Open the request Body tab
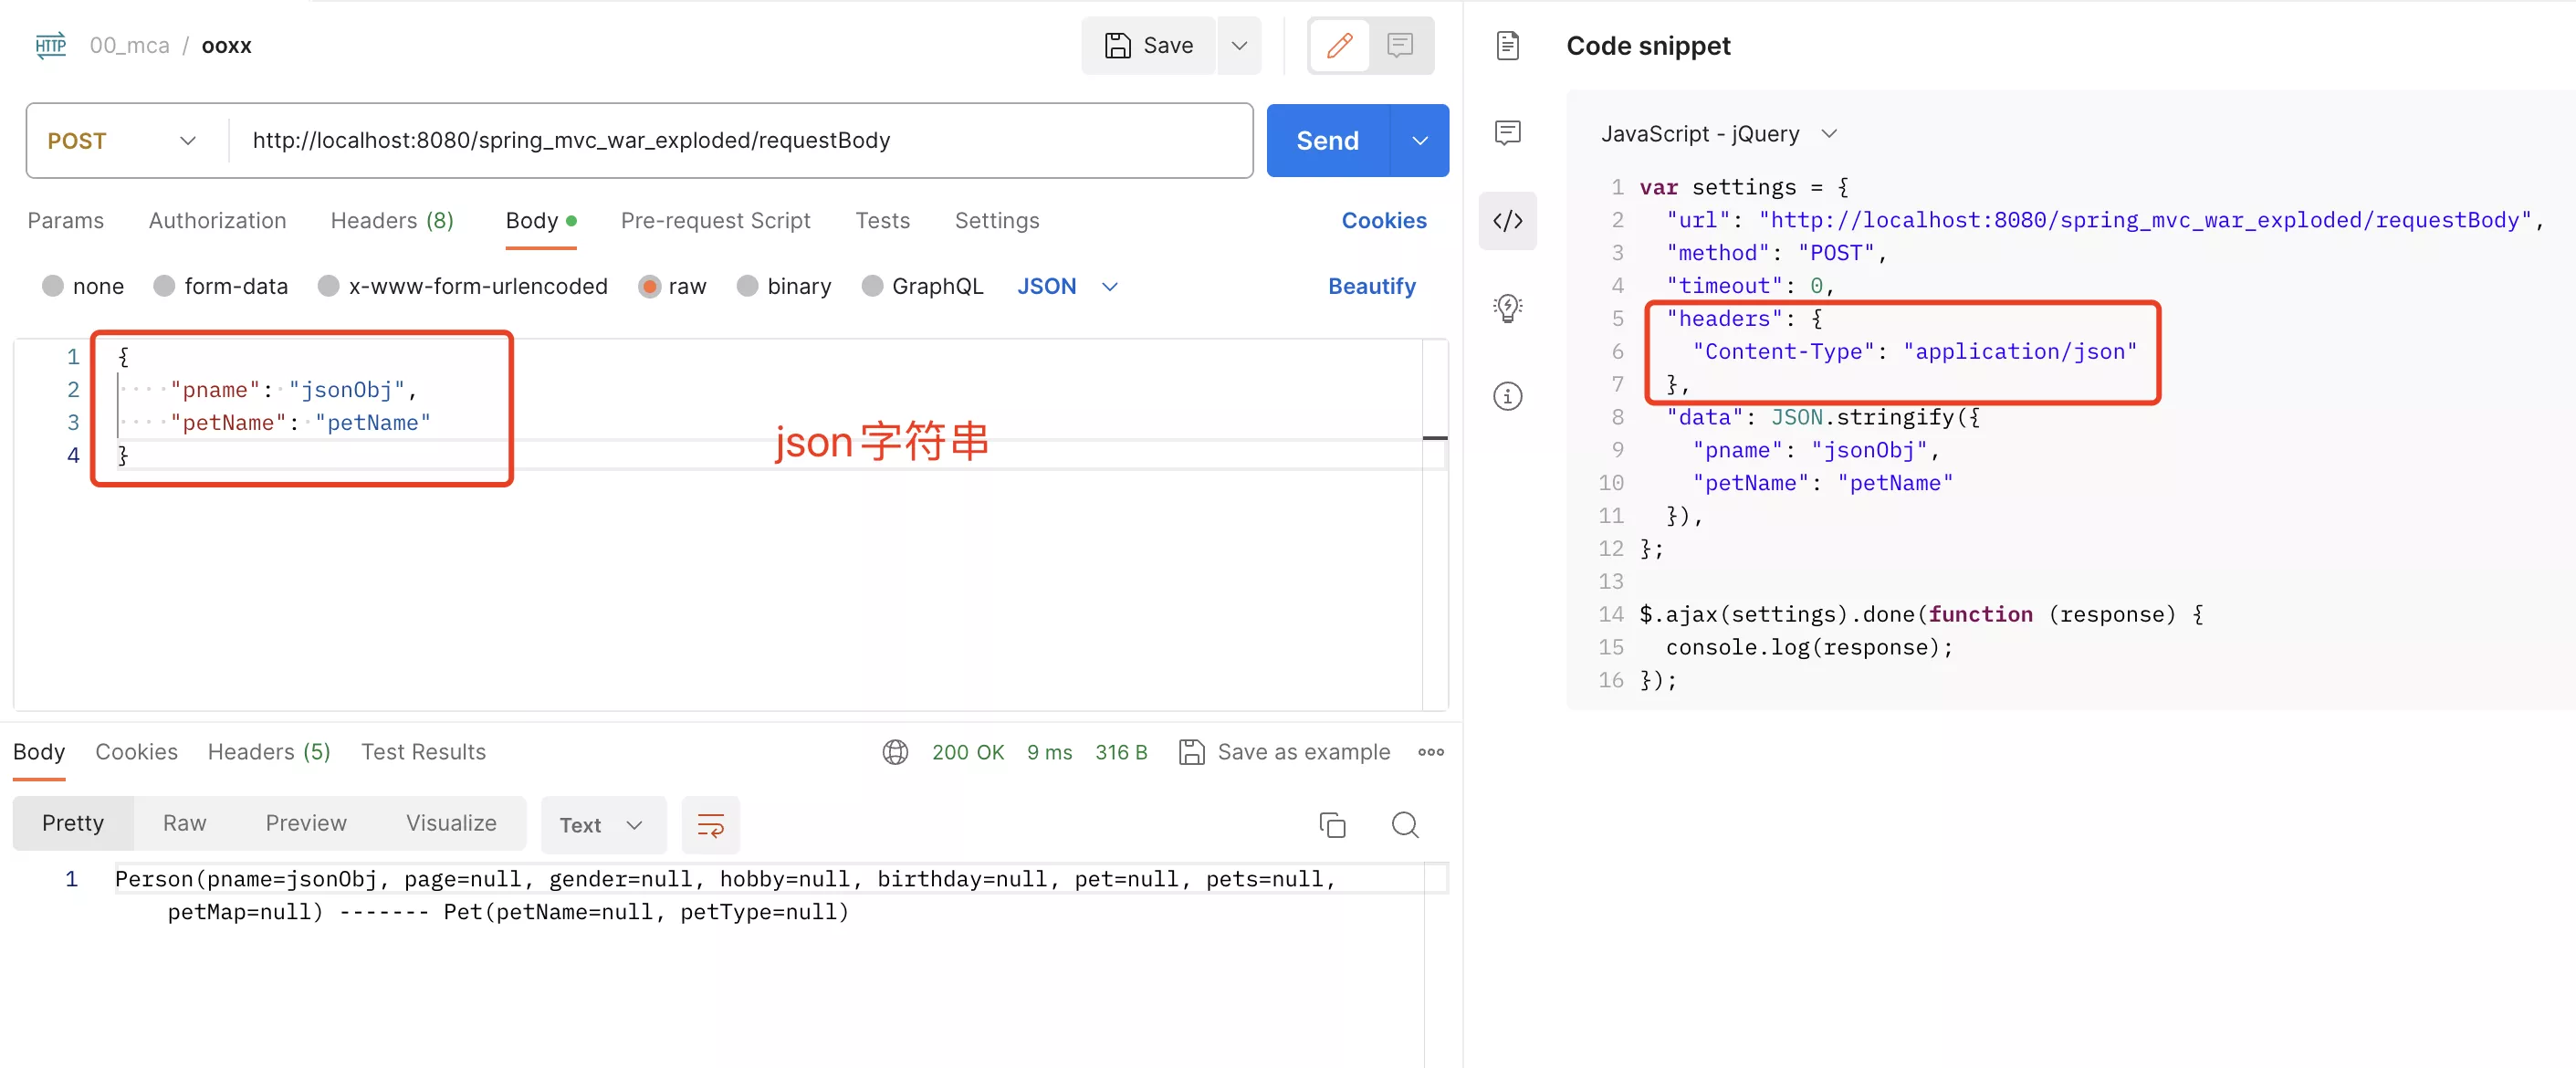The height and width of the screenshot is (1068, 2576). coord(541,221)
